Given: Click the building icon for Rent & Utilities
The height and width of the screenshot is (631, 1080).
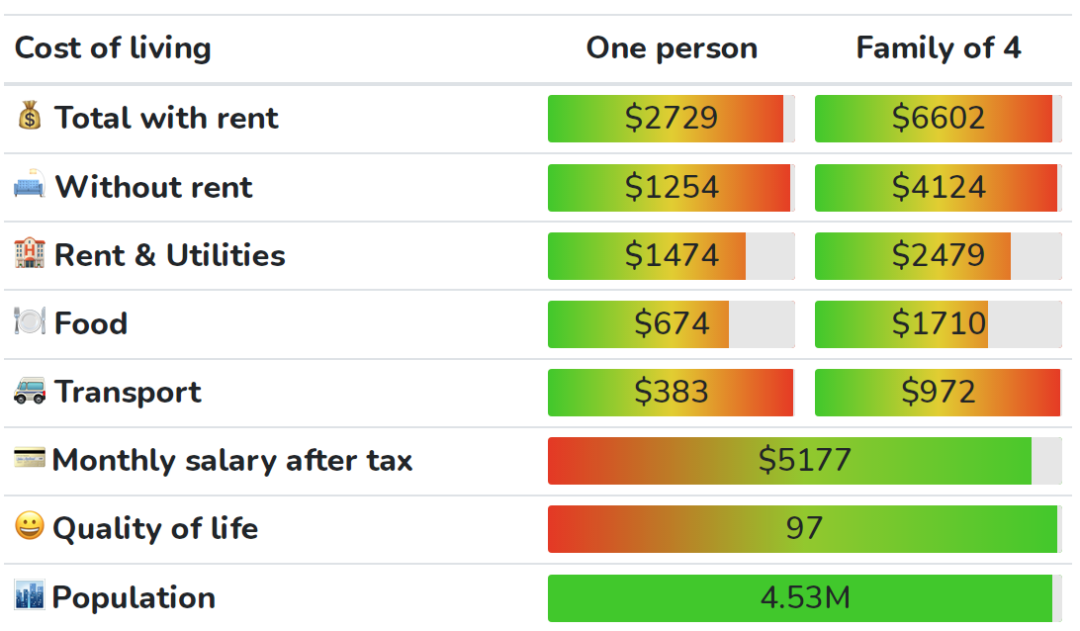Looking at the screenshot, I should click(x=30, y=254).
